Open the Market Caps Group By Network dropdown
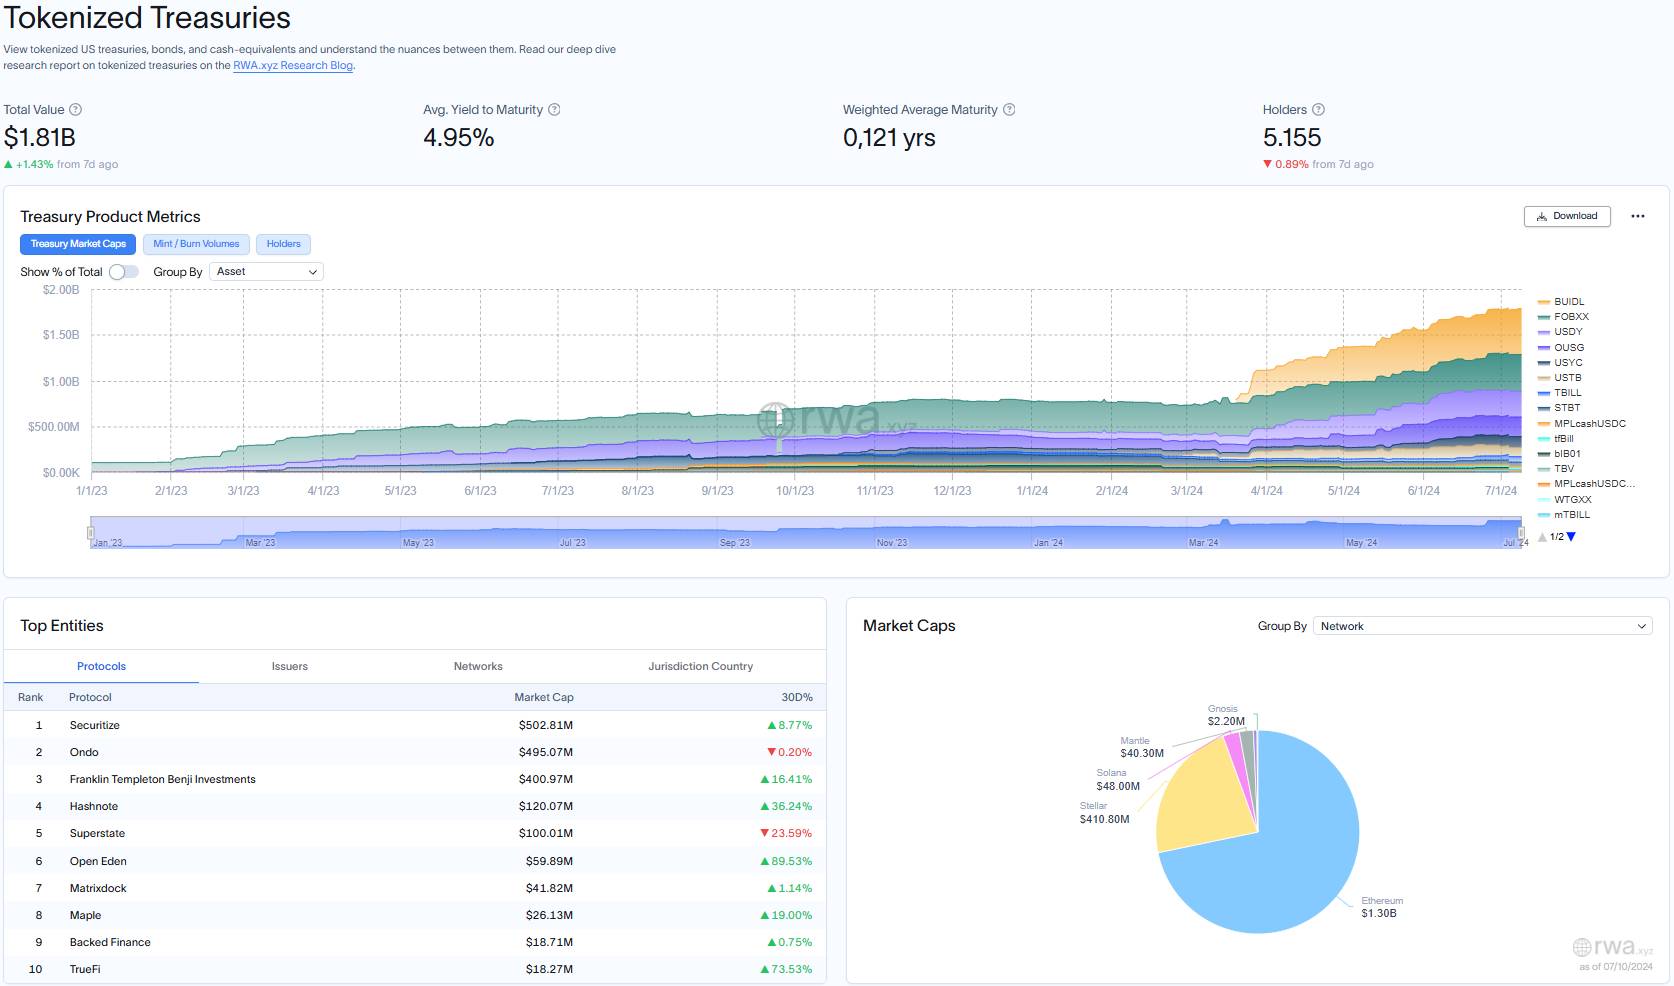 point(1482,626)
